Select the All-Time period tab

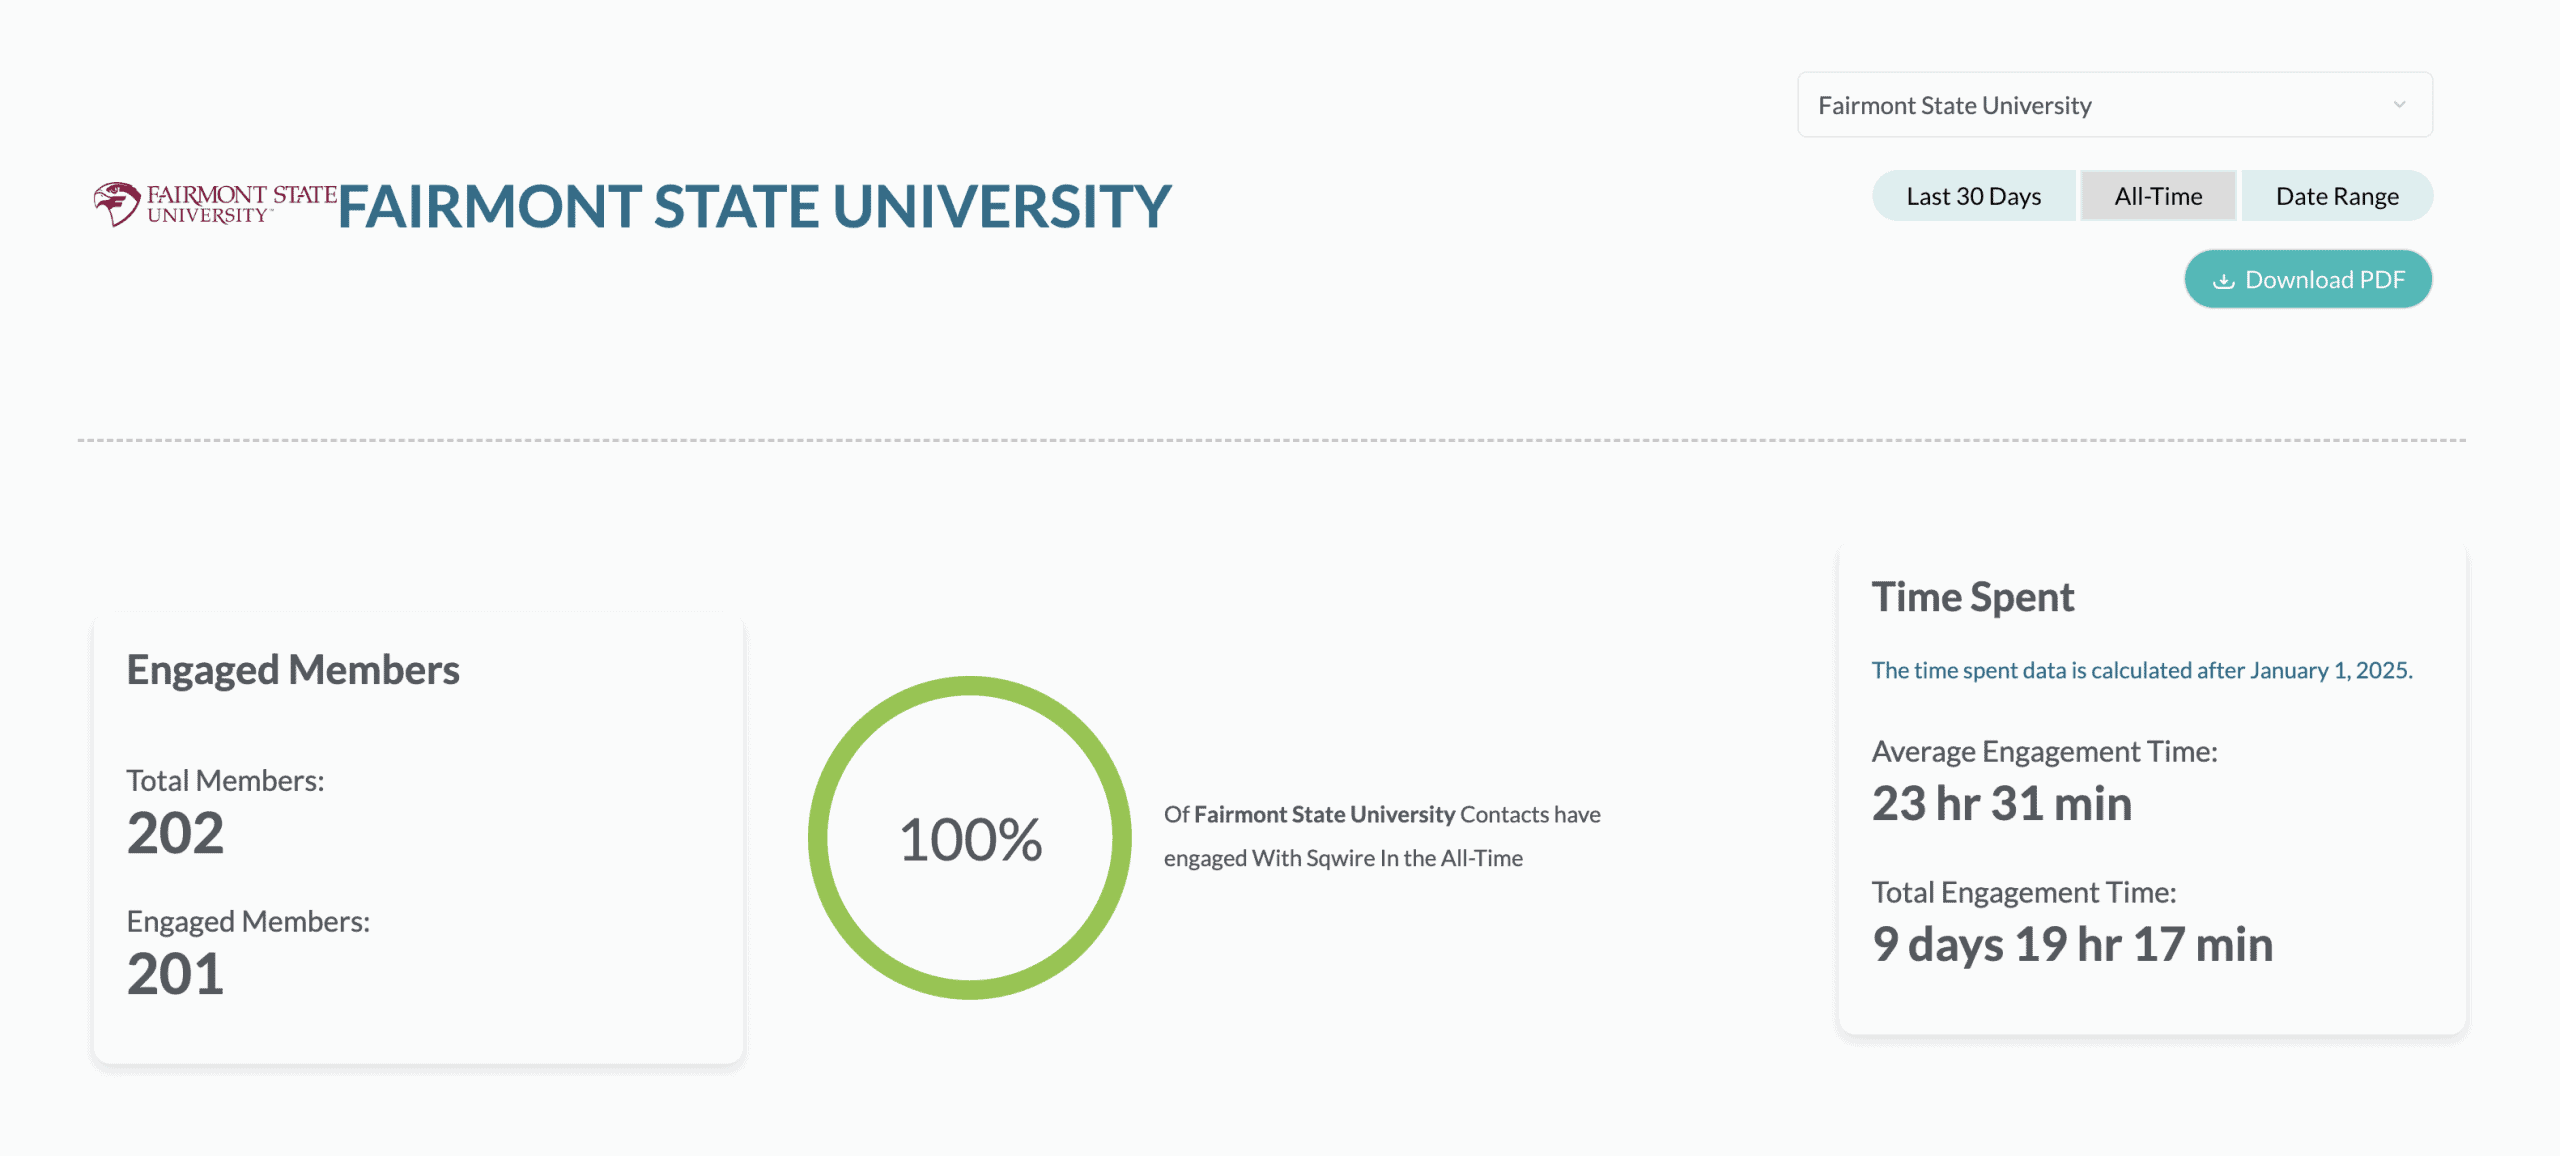coord(2158,196)
